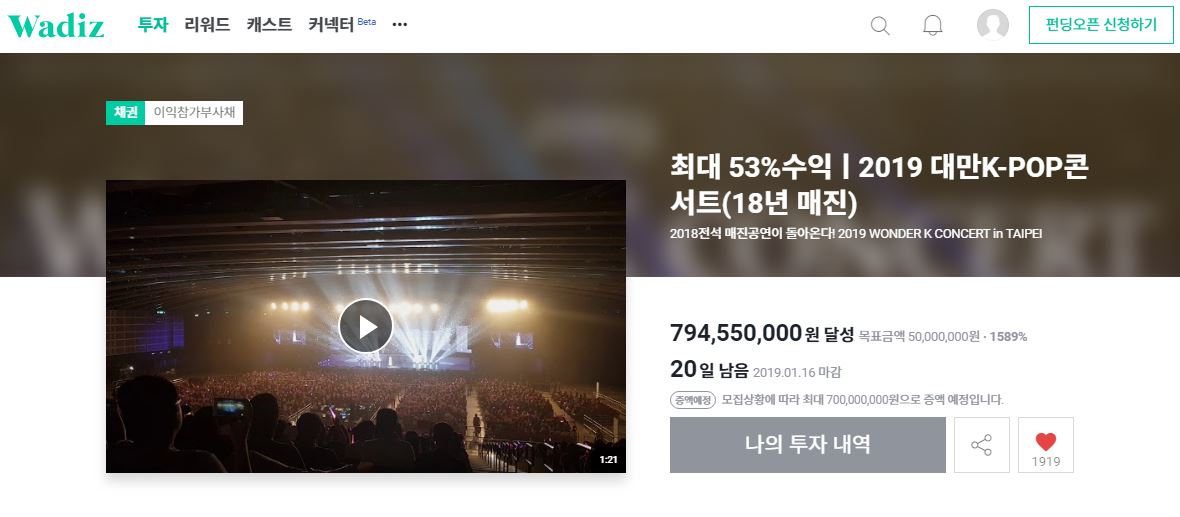The height and width of the screenshot is (517, 1180).
Task: Play the concert video
Action: pyautogui.click(x=366, y=326)
